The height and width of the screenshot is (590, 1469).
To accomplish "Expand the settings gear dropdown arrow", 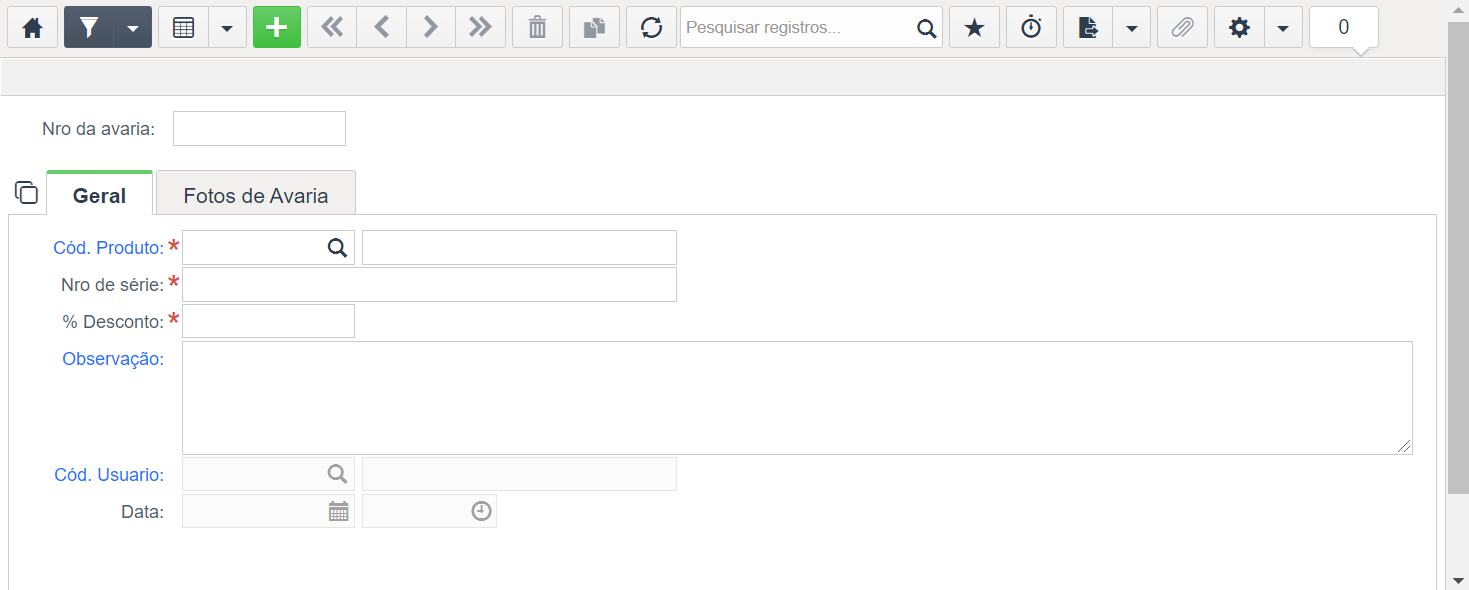I will 1283,28.
